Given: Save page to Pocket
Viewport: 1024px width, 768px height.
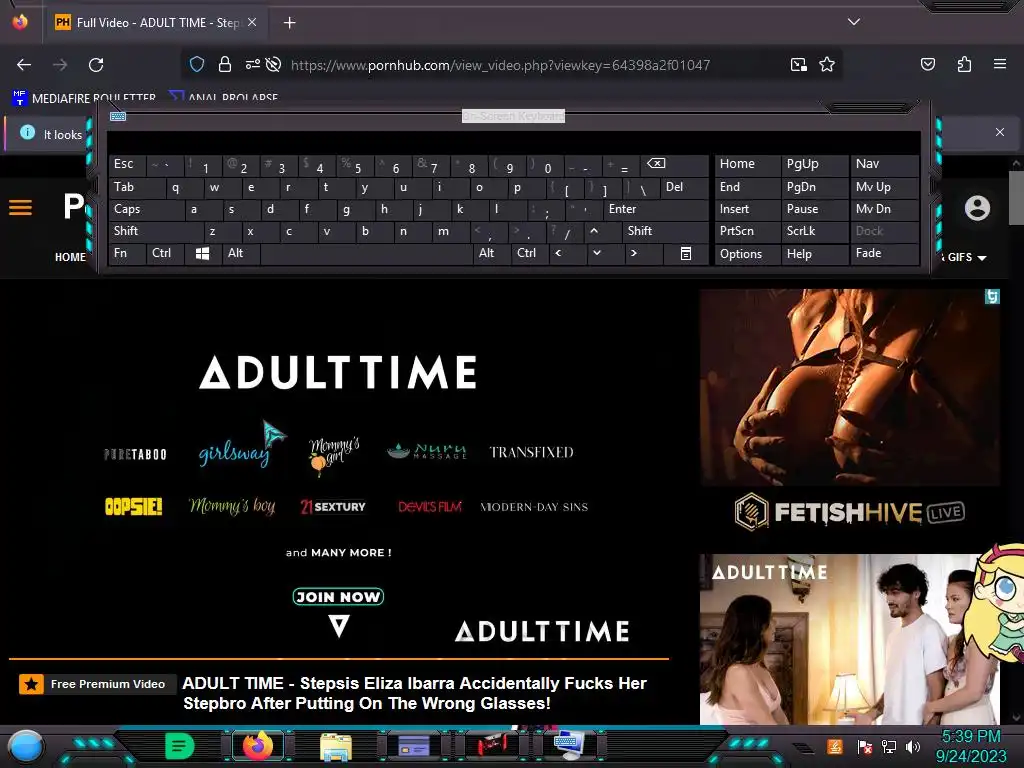Looking at the screenshot, I should (927, 64).
